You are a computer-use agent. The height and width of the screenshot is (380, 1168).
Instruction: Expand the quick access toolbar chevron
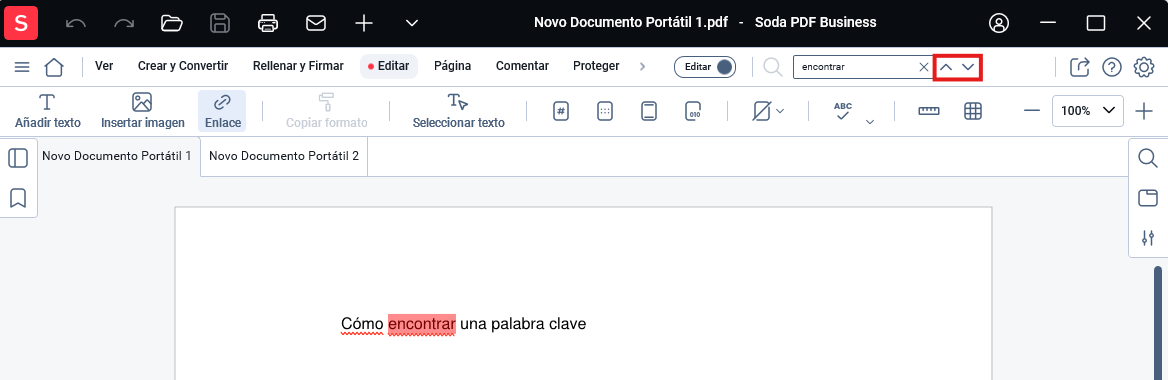[412, 23]
